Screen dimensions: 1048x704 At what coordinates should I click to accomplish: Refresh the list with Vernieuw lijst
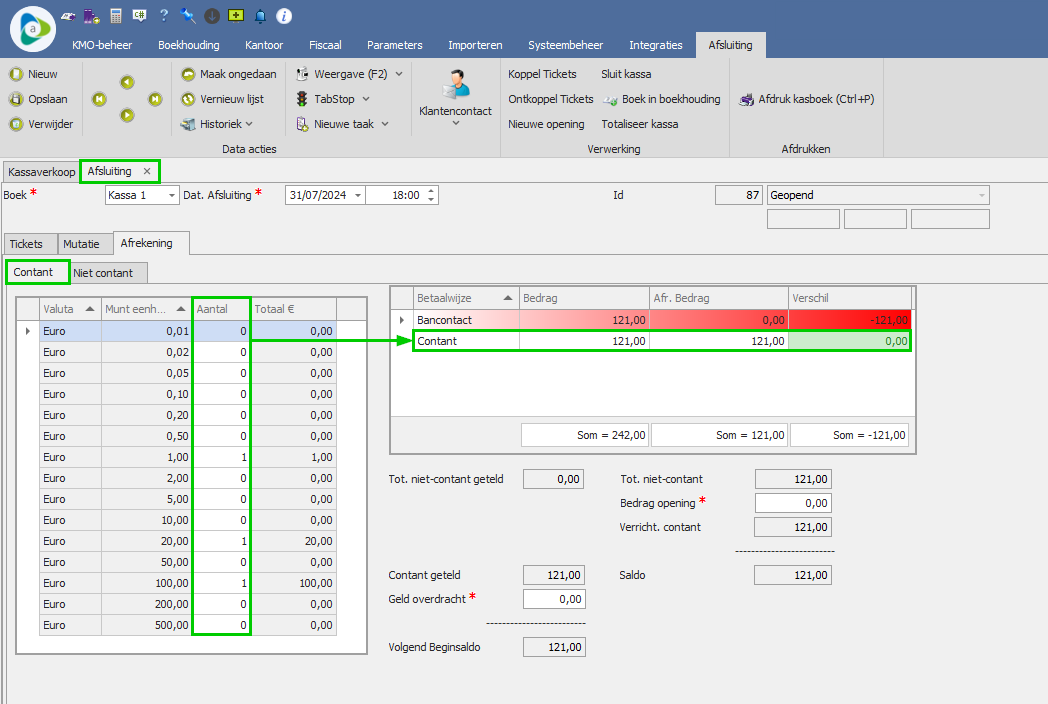(x=223, y=99)
